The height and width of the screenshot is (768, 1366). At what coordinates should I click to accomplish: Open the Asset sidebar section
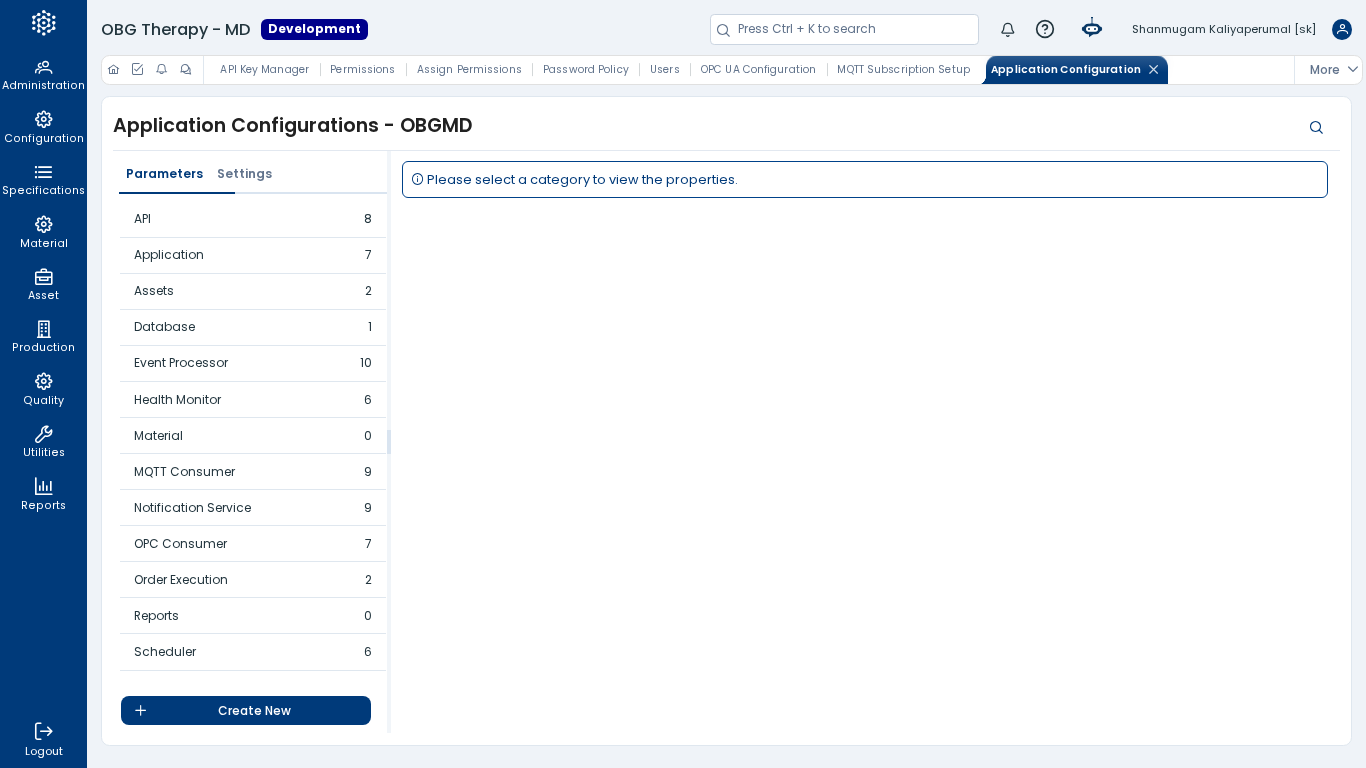click(x=43, y=285)
